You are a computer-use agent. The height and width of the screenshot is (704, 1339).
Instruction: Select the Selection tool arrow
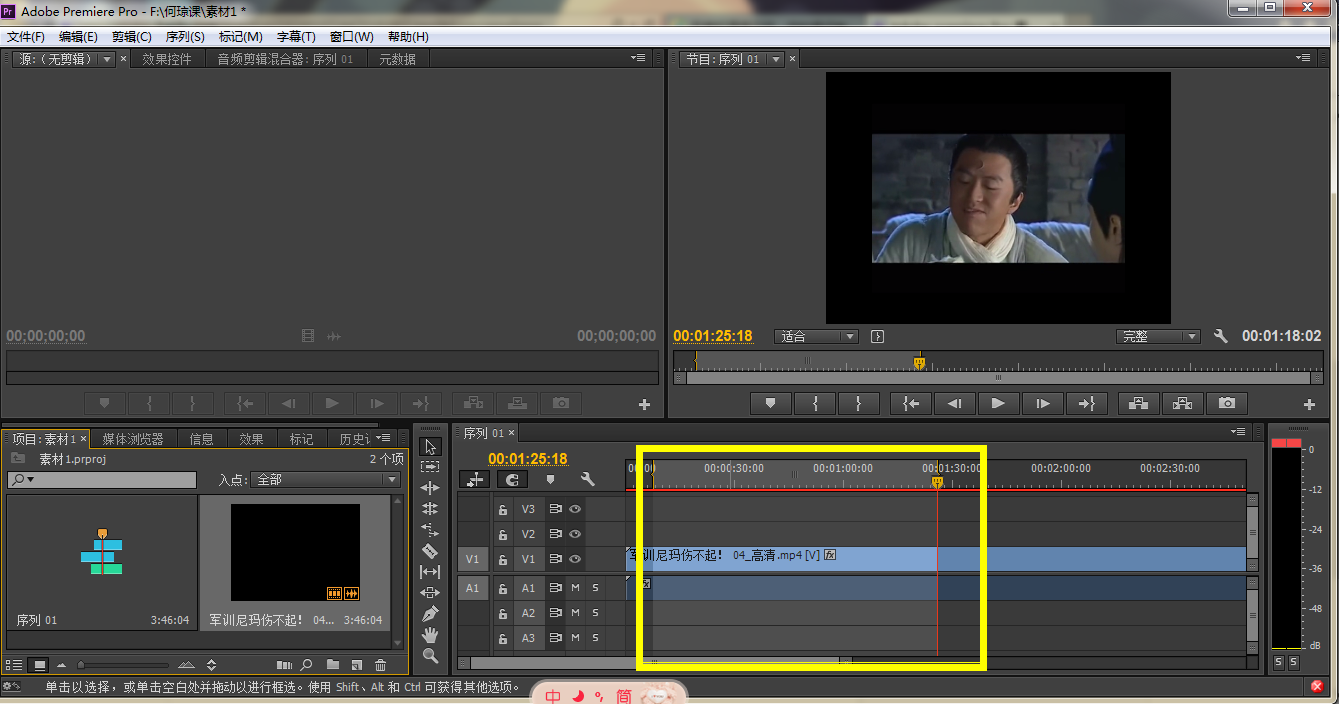430,446
